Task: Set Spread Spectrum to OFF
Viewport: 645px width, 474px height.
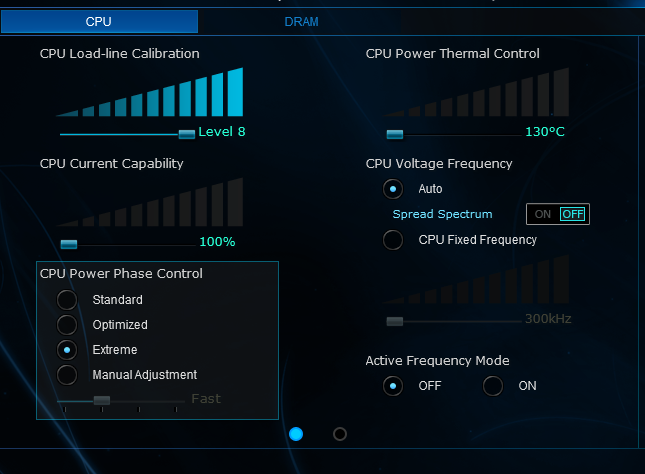Action: (573, 214)
